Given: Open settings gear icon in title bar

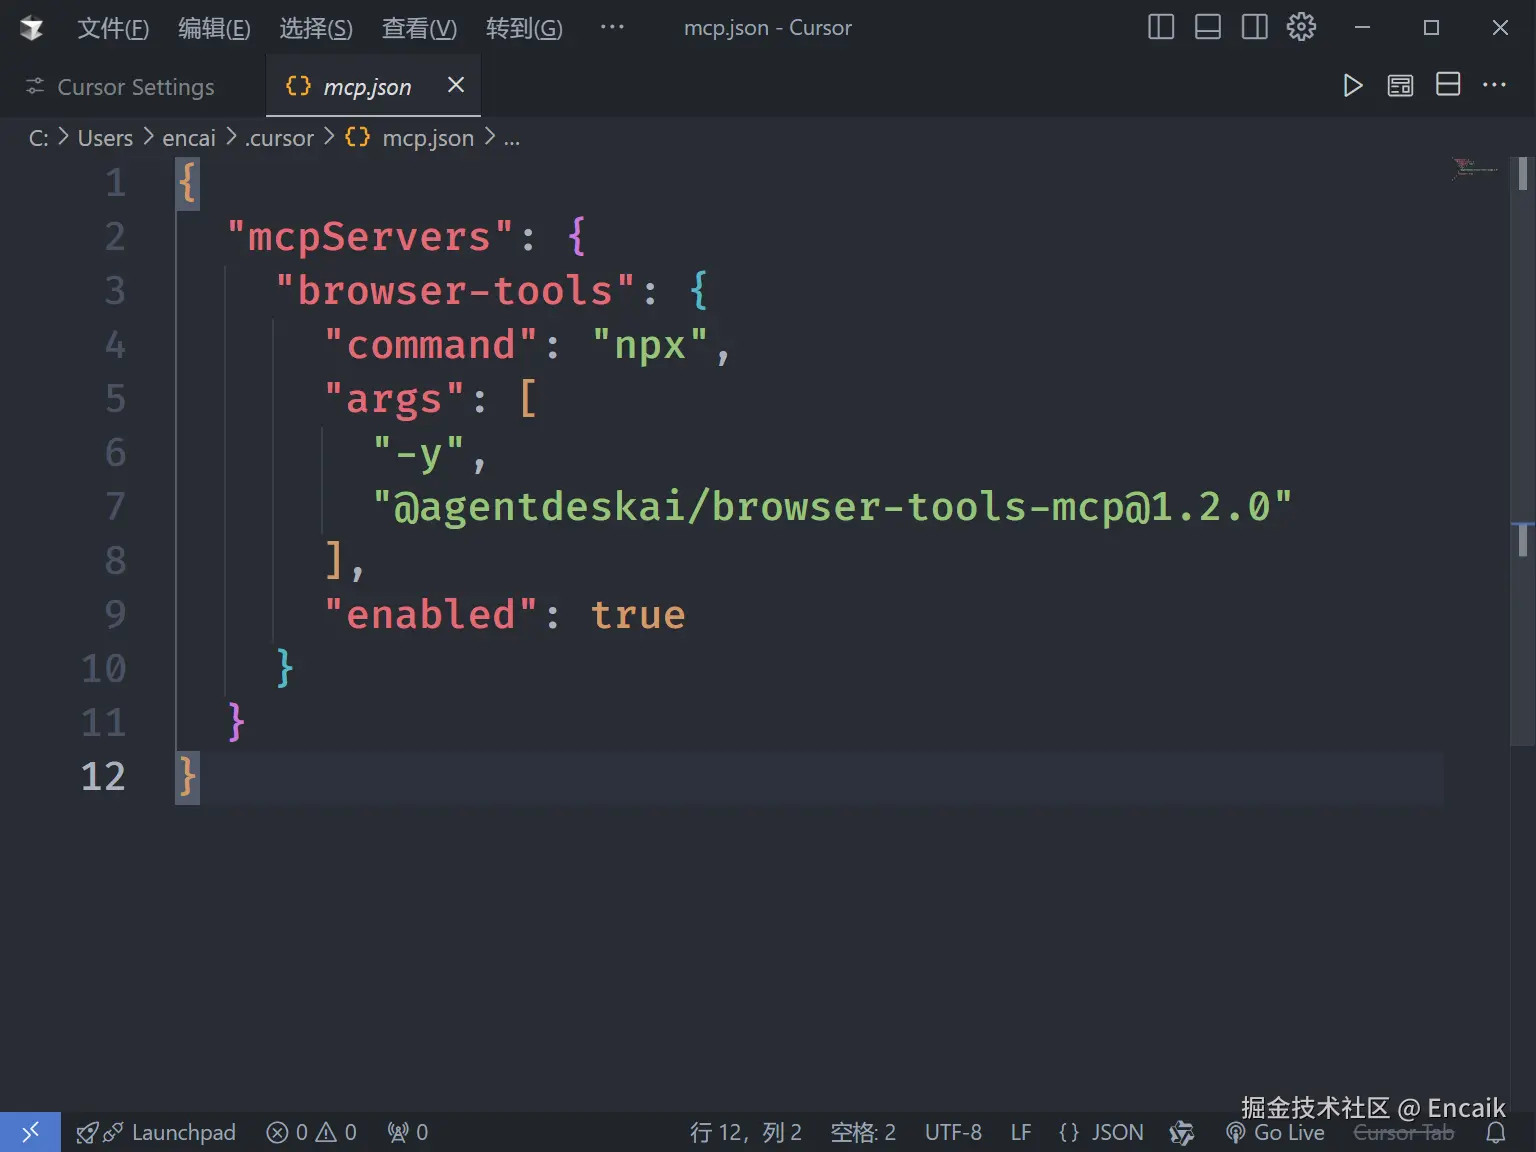Looking at the screenshot, I should pyautogui.click(x=1301, y=27).
